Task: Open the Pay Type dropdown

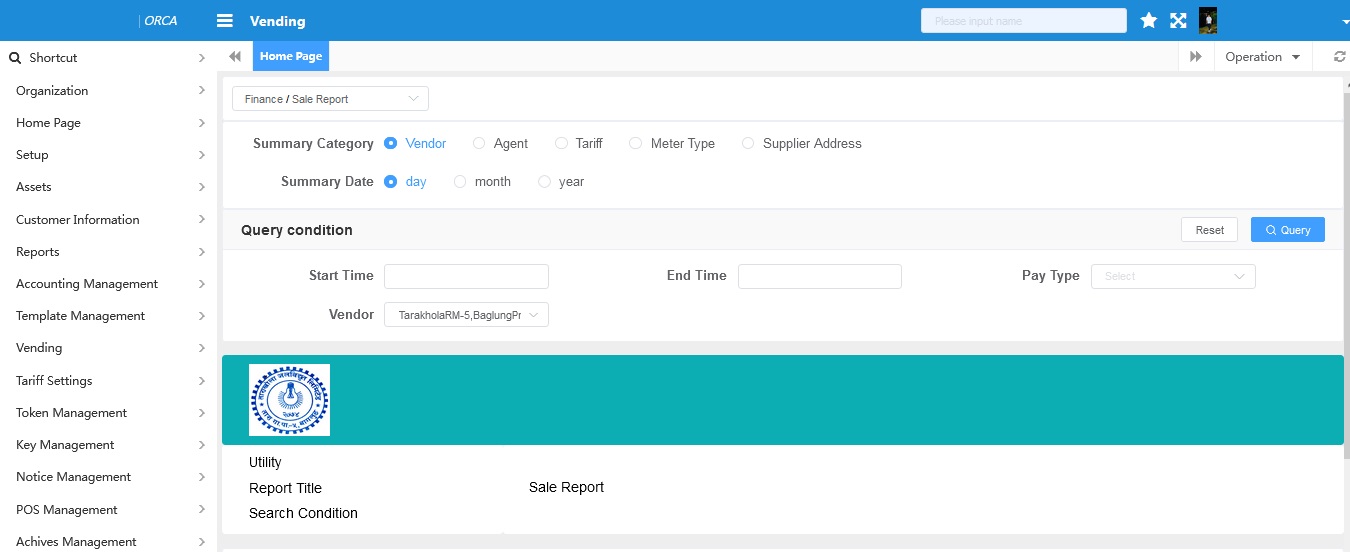Action: (1172, 276)
